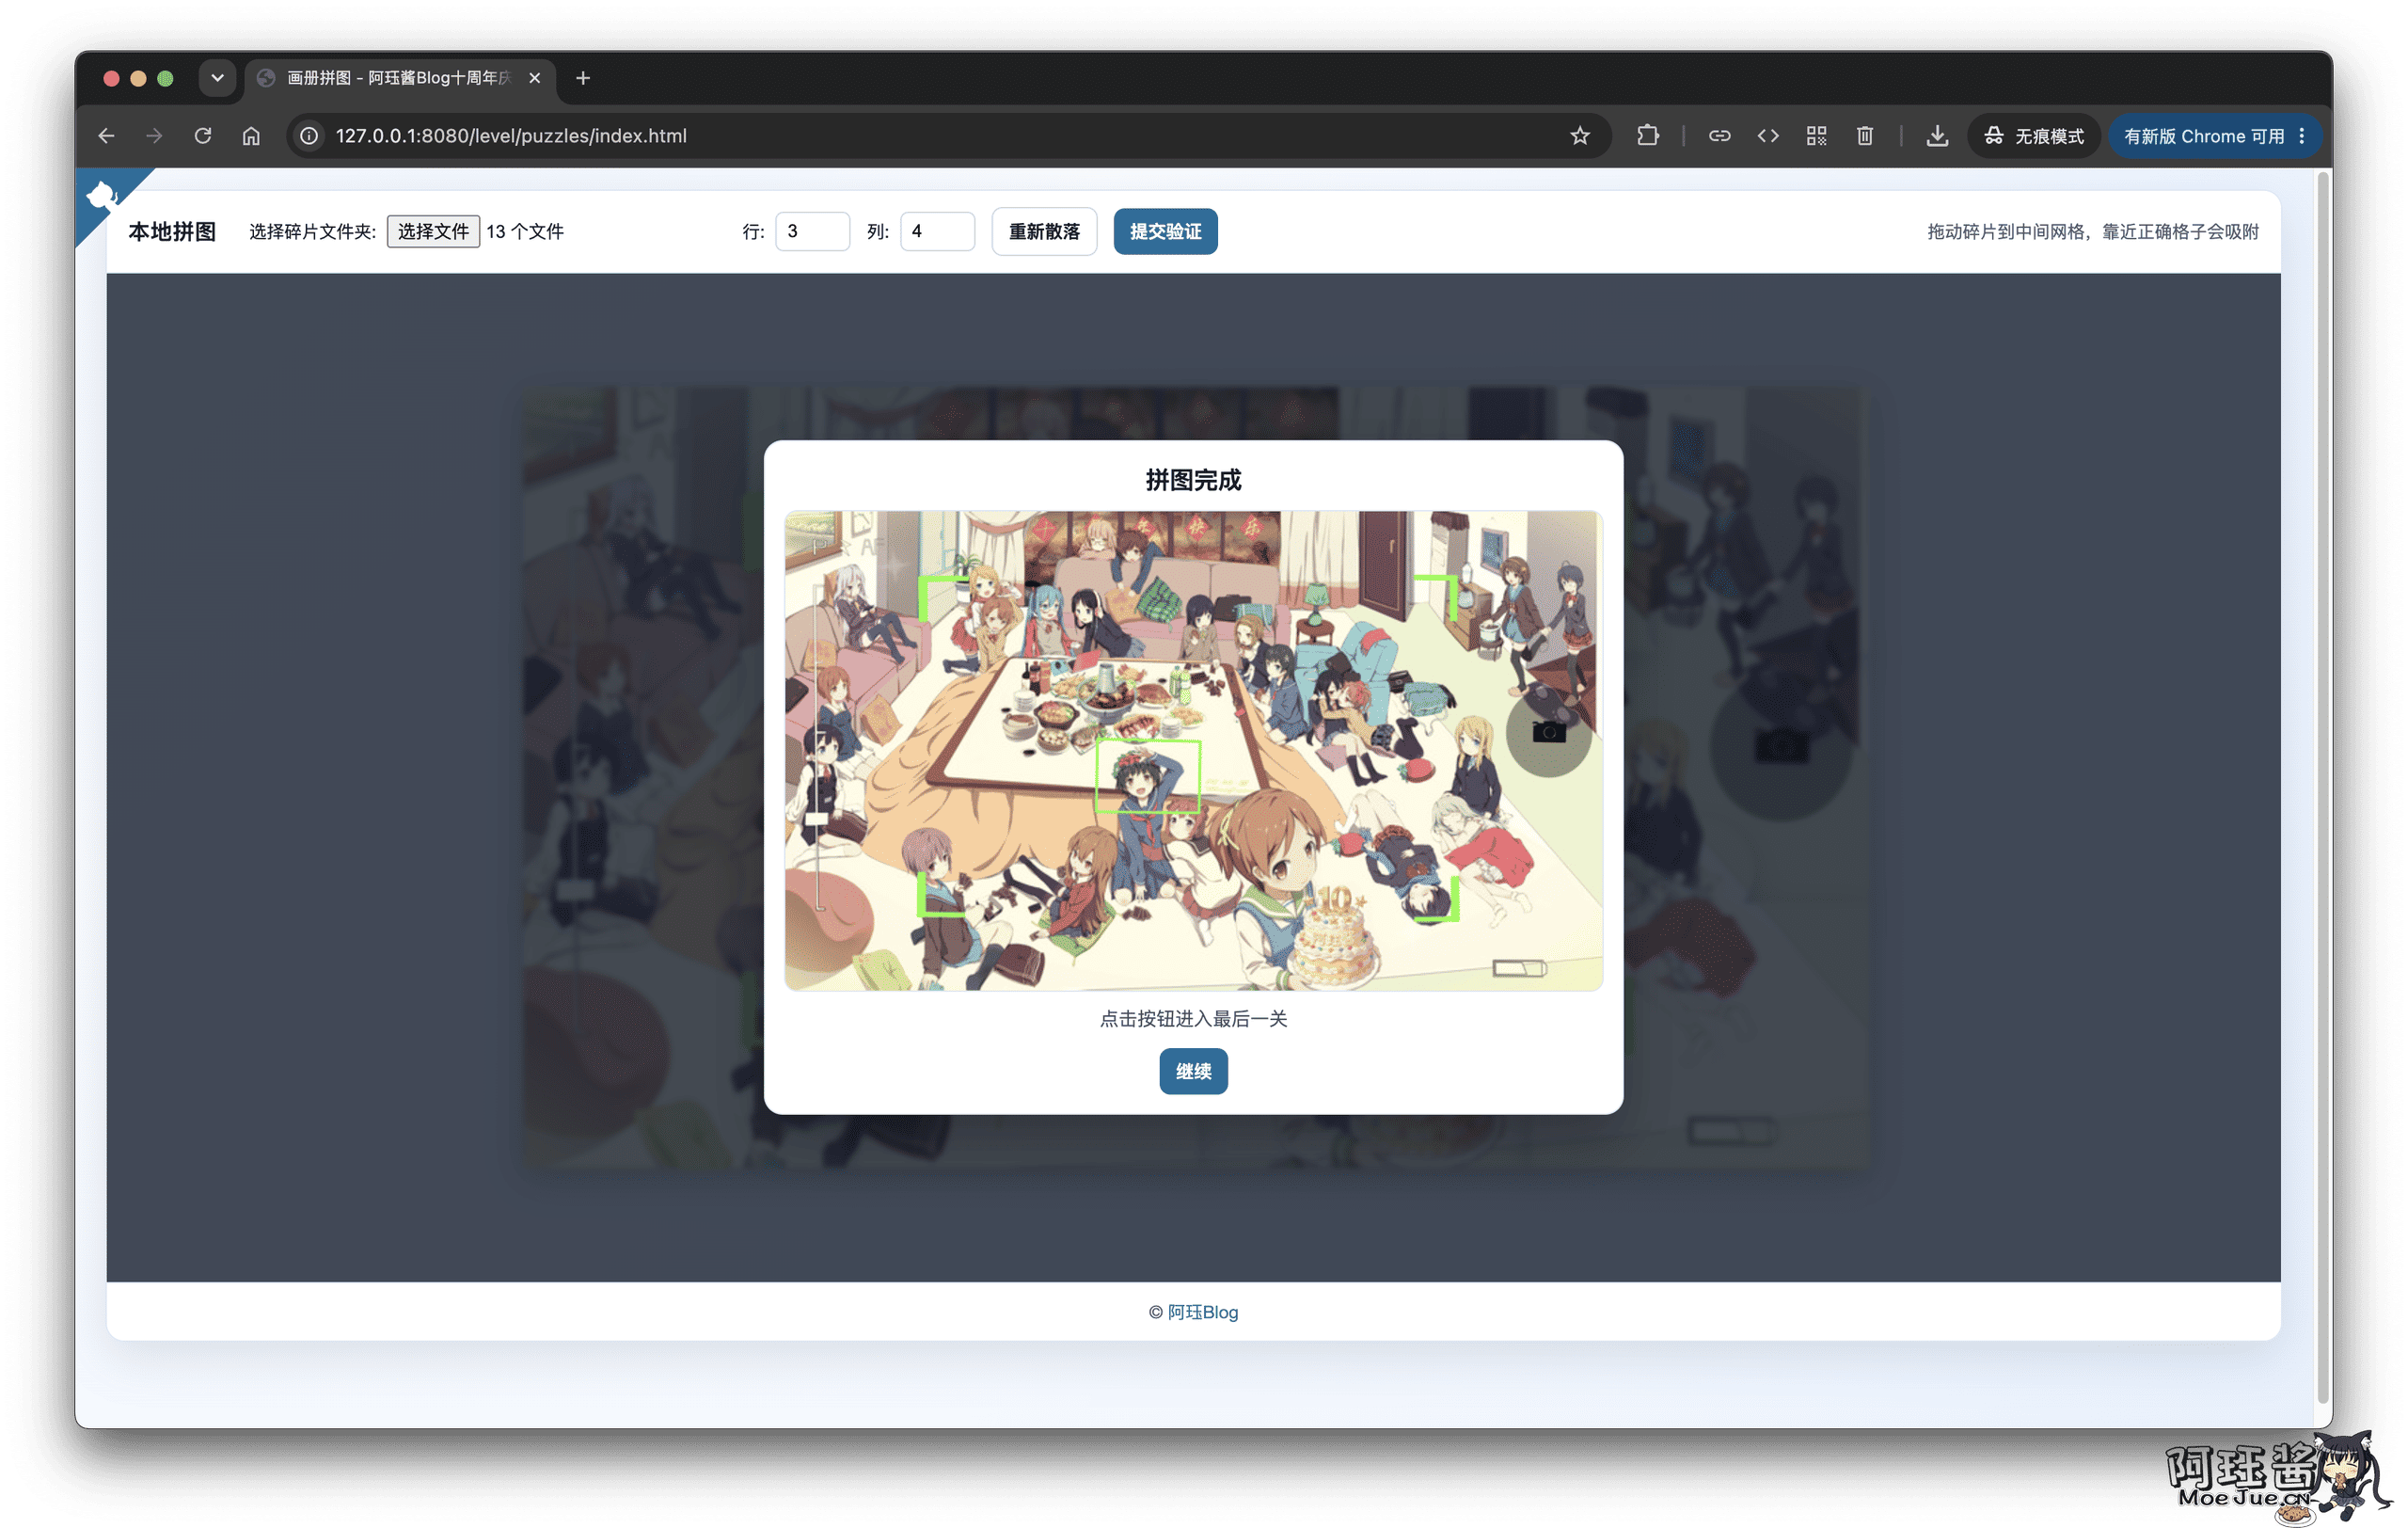Click the 拼图完成 dialog title
The height and width of the screenshot is (1528, 2408).
tap(1193, 480)
